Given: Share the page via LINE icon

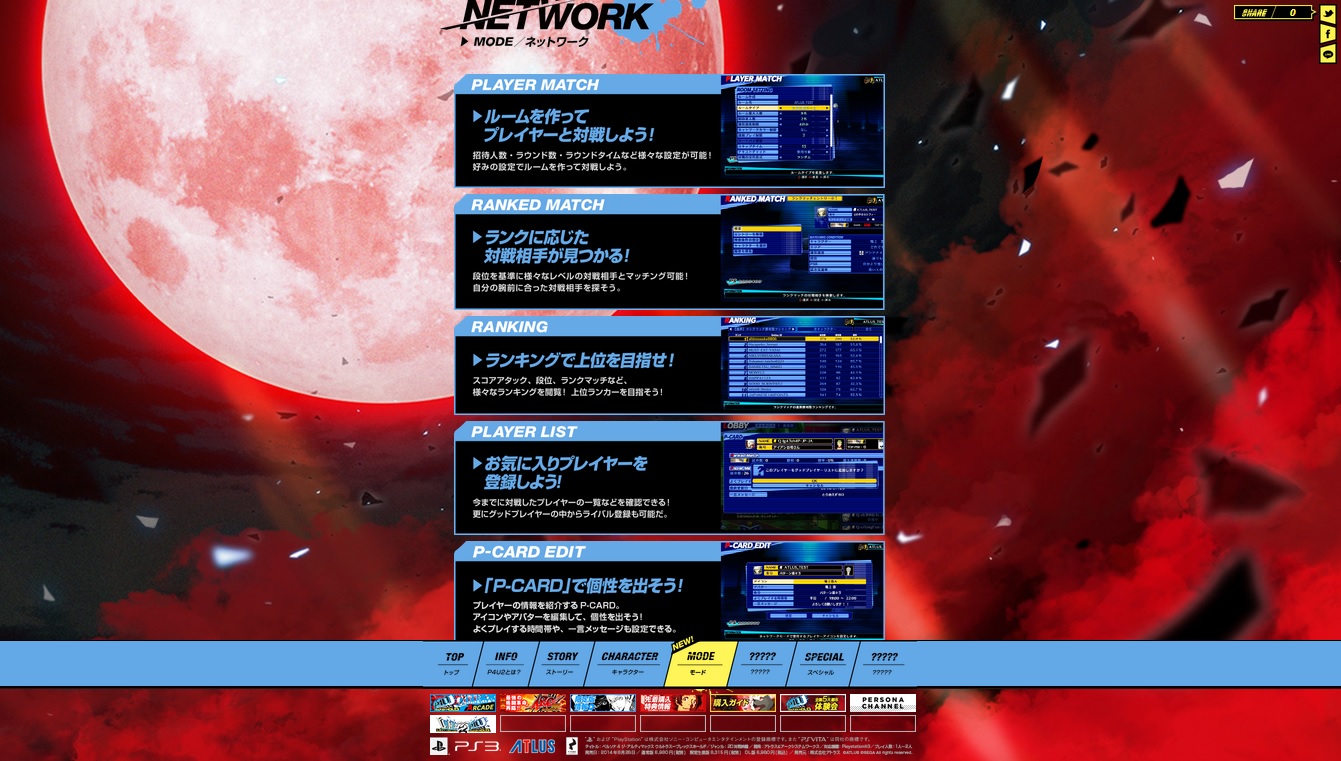Looking at the screenshot, I should 1328,55.
